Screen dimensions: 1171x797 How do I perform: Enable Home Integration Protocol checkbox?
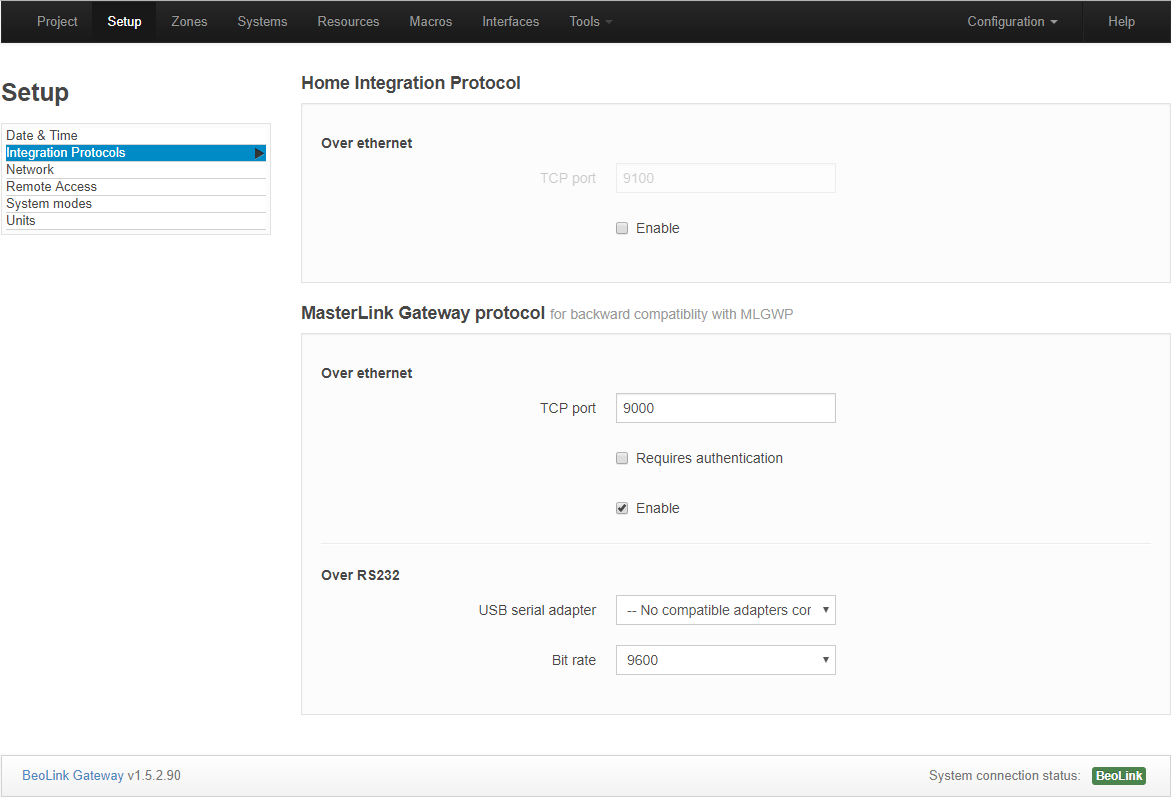(x=622, y=228)
